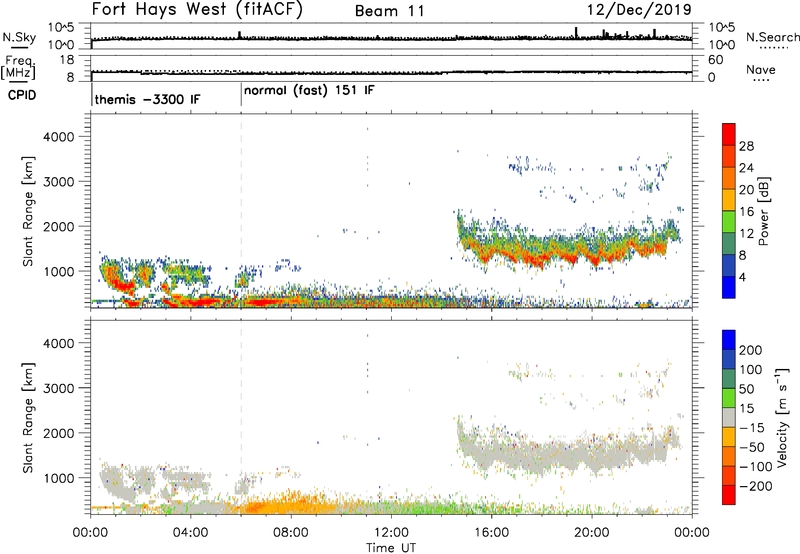Click the 'Time UT' axis label
The width and height of the screenshot is (800, 554).
(x=391, y=547)
